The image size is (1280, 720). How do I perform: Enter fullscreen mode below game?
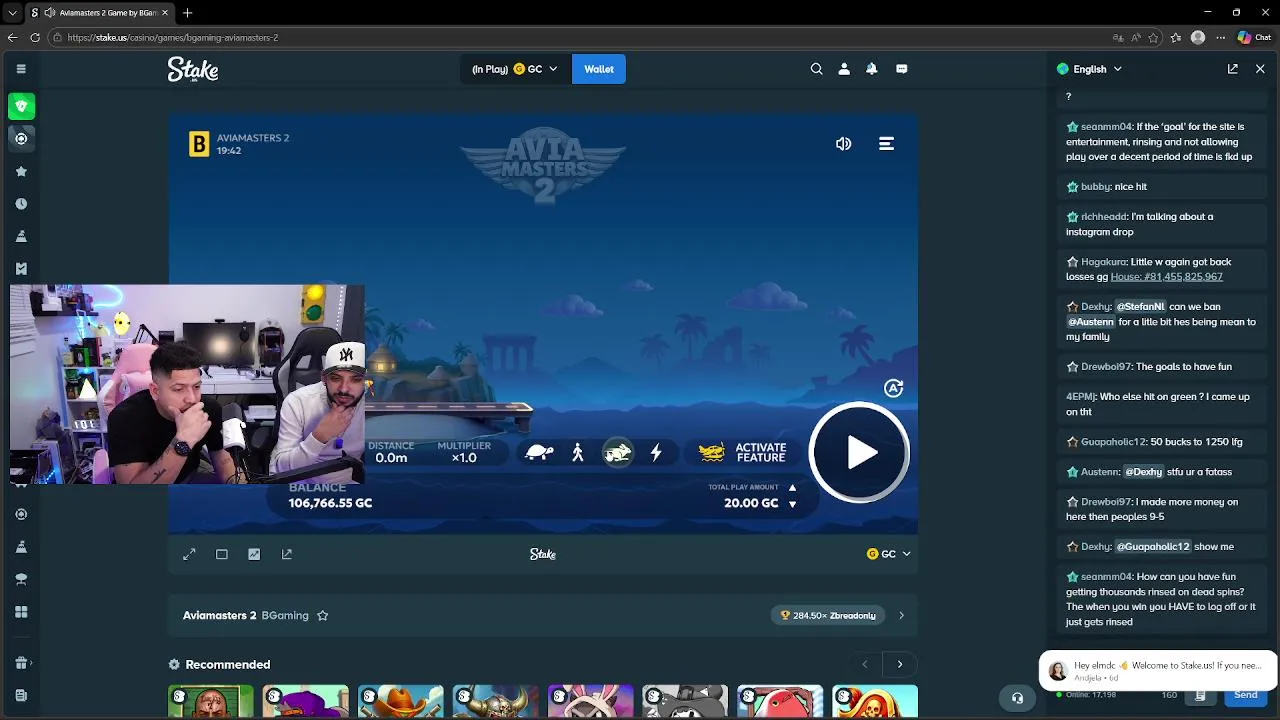click(x=189, y=554)
